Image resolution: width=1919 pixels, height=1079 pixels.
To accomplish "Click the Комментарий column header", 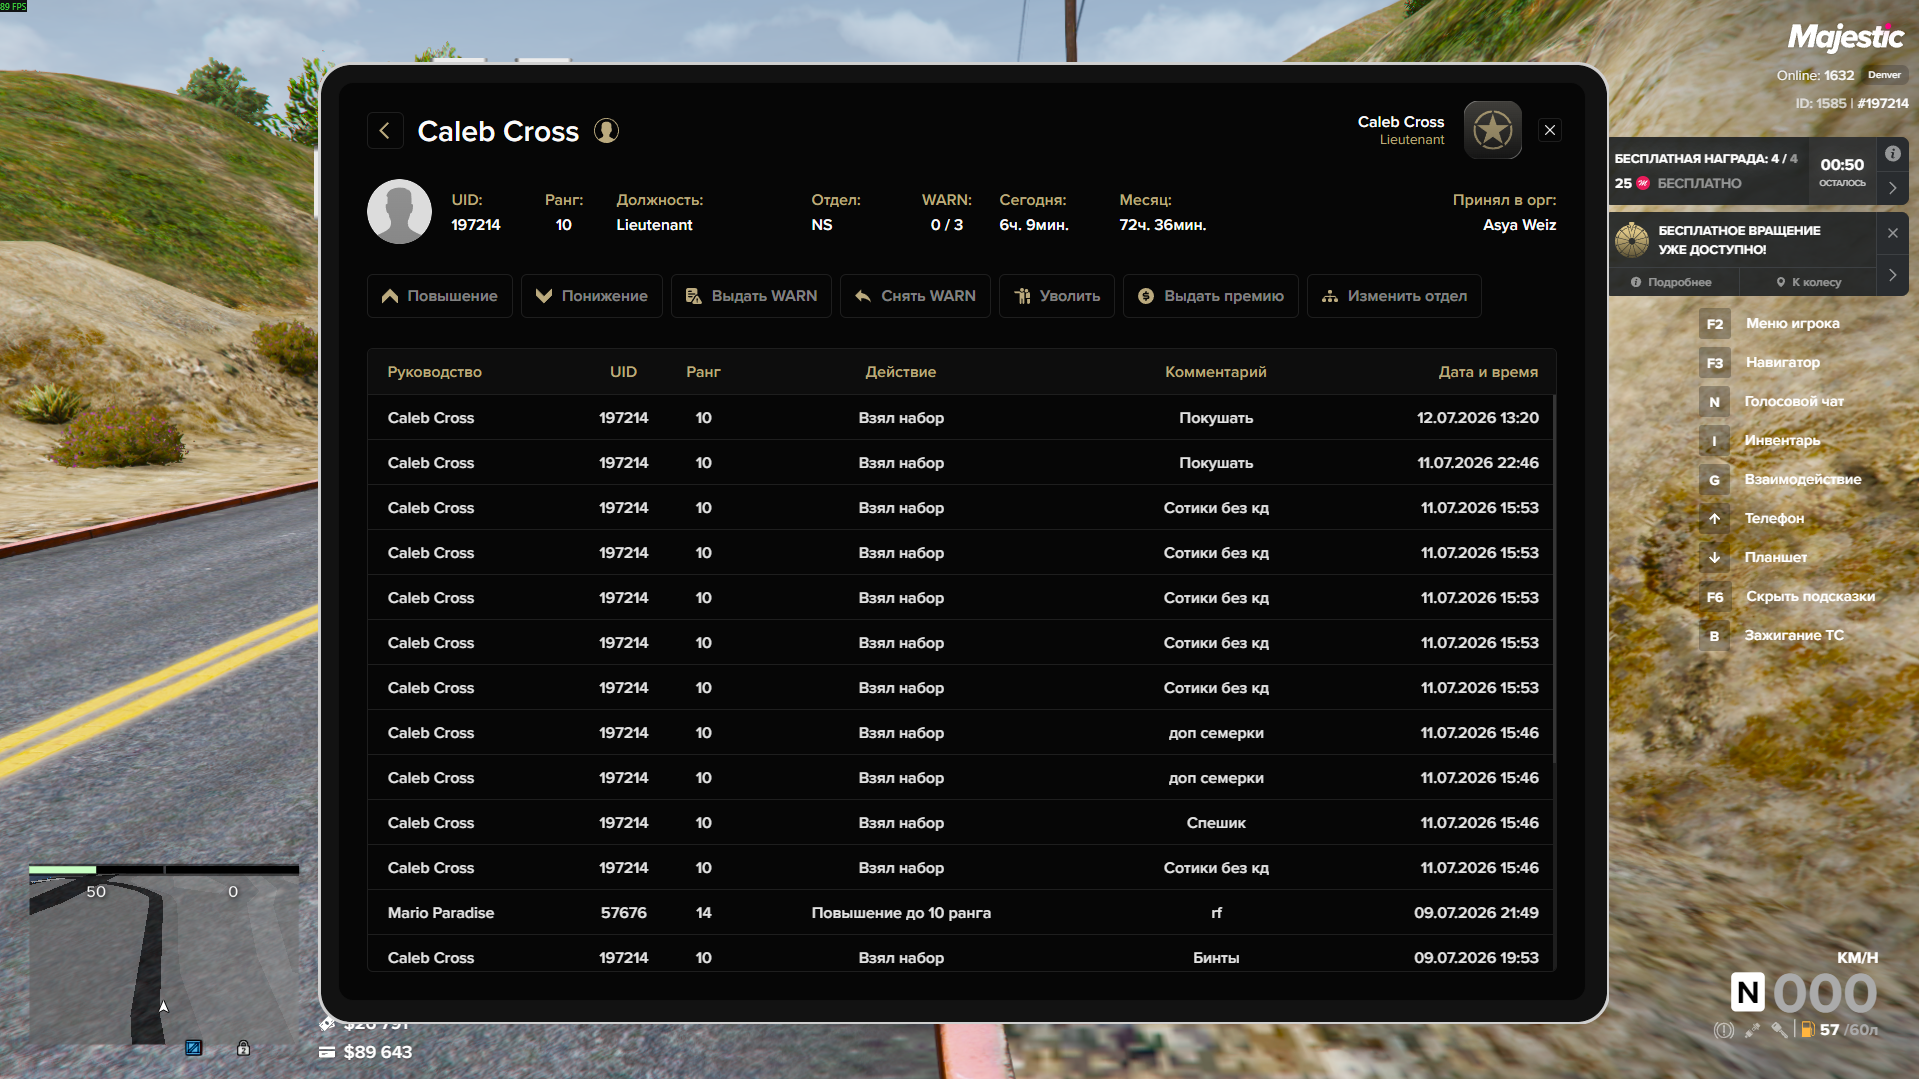I will pyautogui.click(x=1216, y=372).
